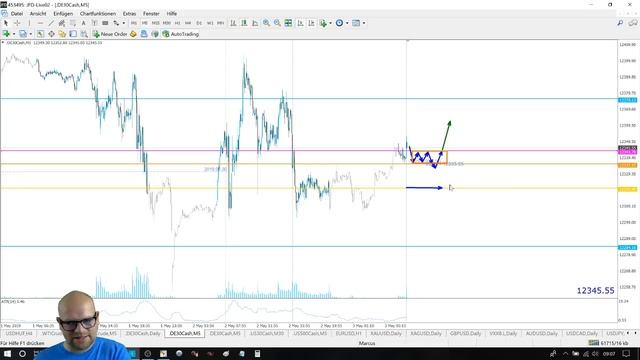Click the taskbar clock showing 09:07
Image resolution: width=640 pixels, height=360 pixels.
[609, 353]
